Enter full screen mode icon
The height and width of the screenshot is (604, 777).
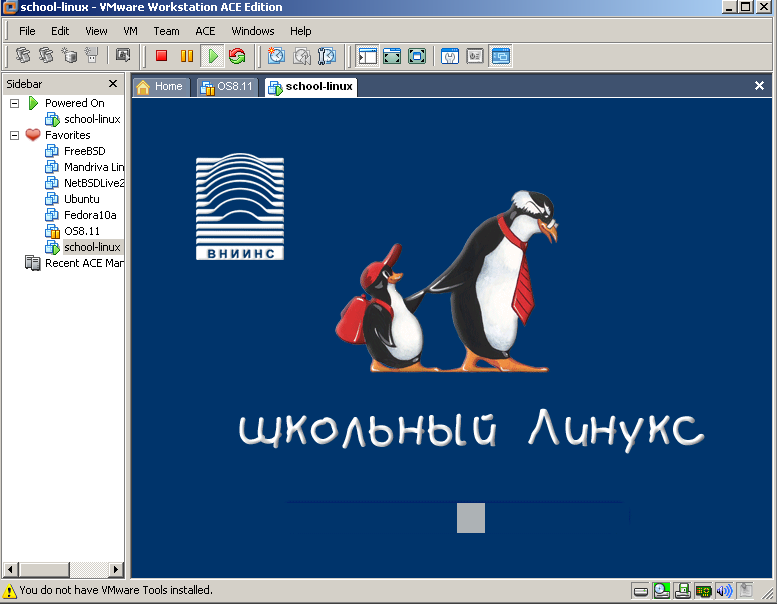[417, 56]
